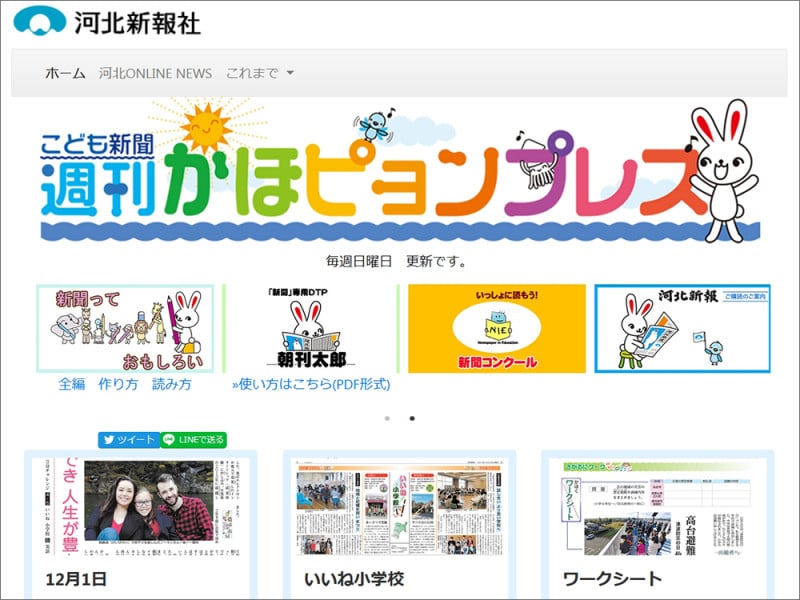
Task: Open the 河北ONLINE NEWS menu item
Action: (155, 72)
